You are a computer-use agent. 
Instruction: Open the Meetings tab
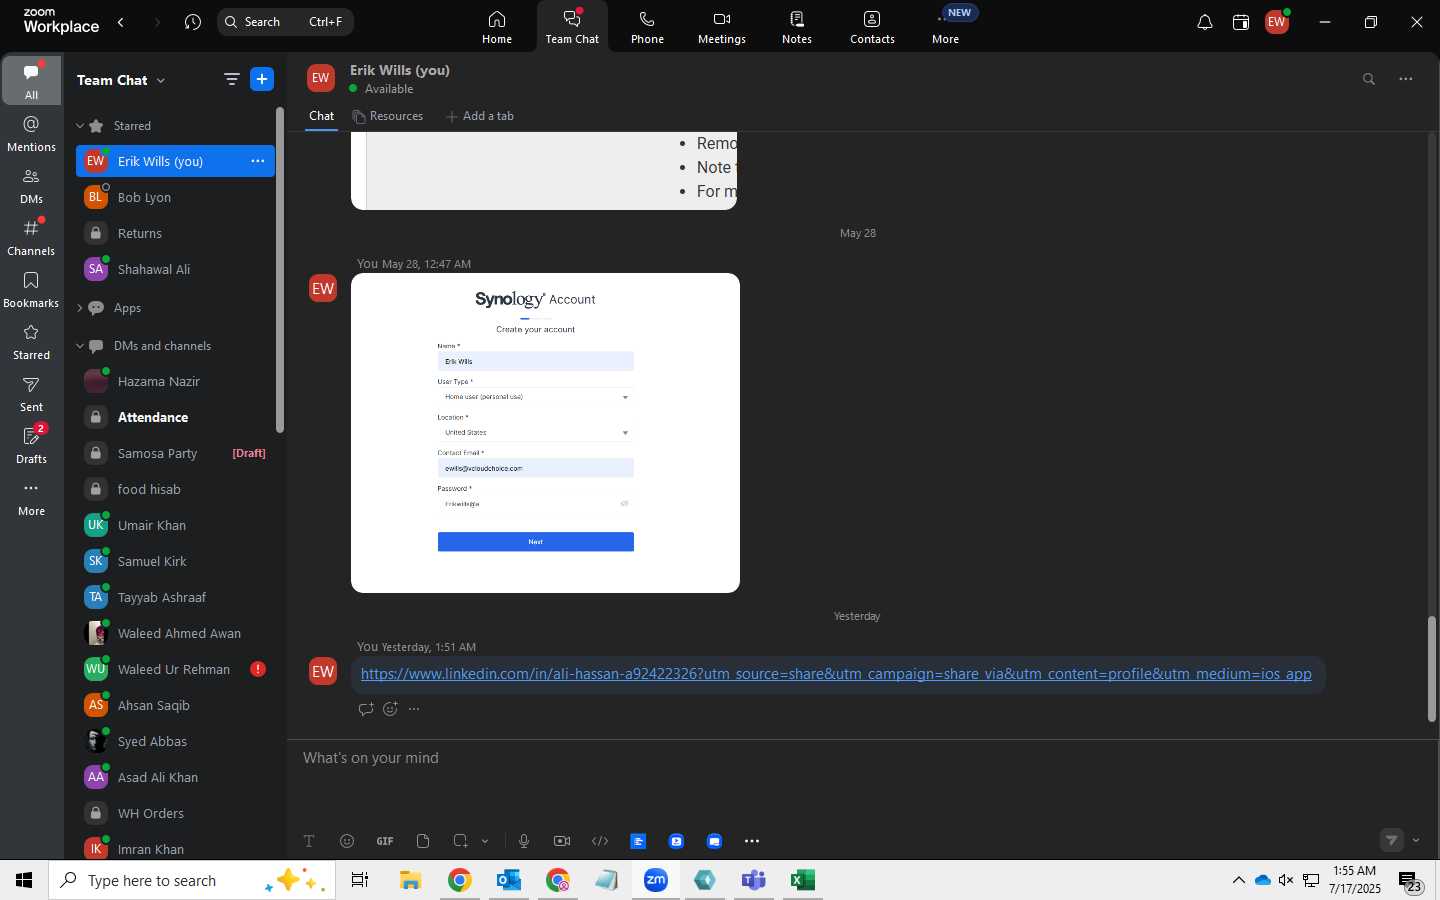[x=722, y=27]
